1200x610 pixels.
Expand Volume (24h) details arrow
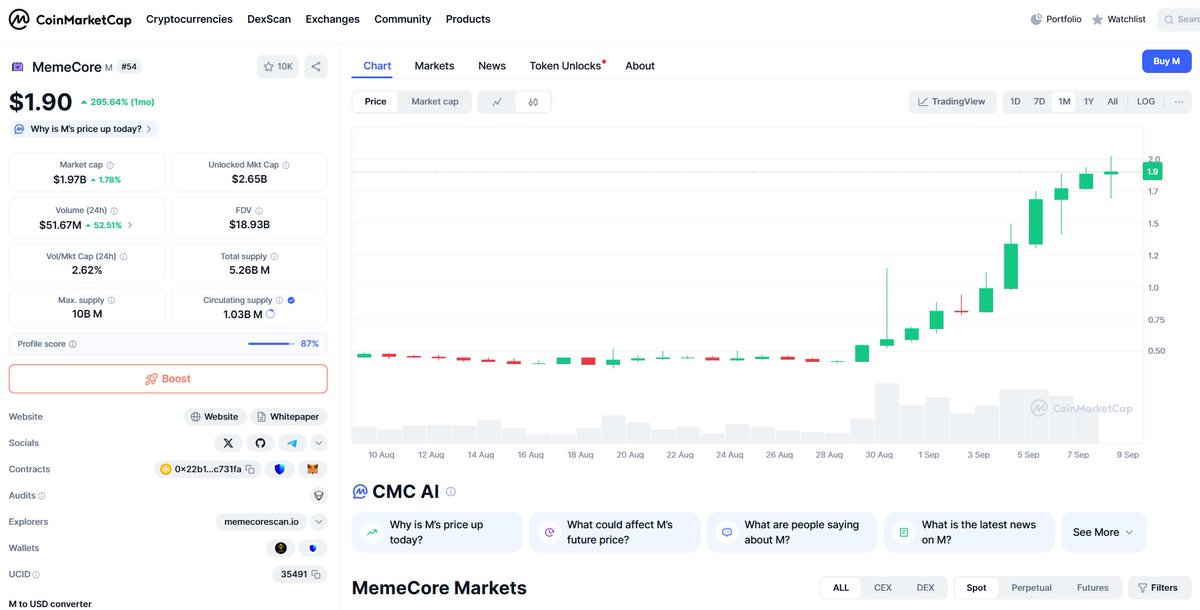coord(130,225)
